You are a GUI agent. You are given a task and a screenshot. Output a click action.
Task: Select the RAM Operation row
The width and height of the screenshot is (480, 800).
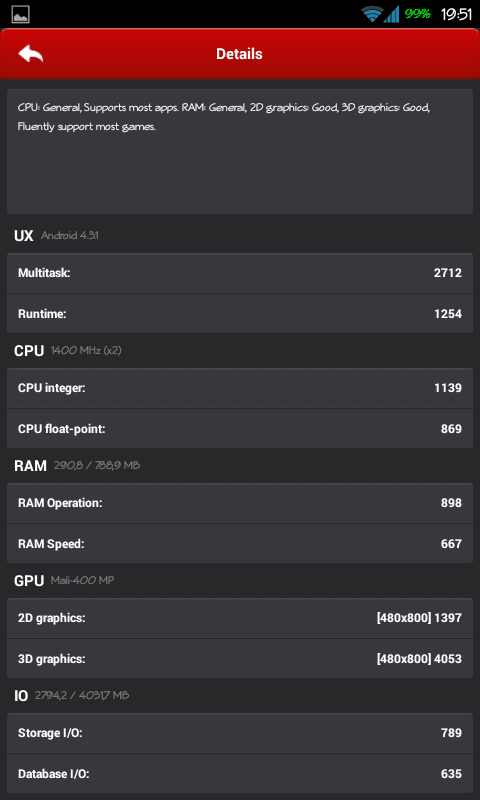click(x=240, y=503)
